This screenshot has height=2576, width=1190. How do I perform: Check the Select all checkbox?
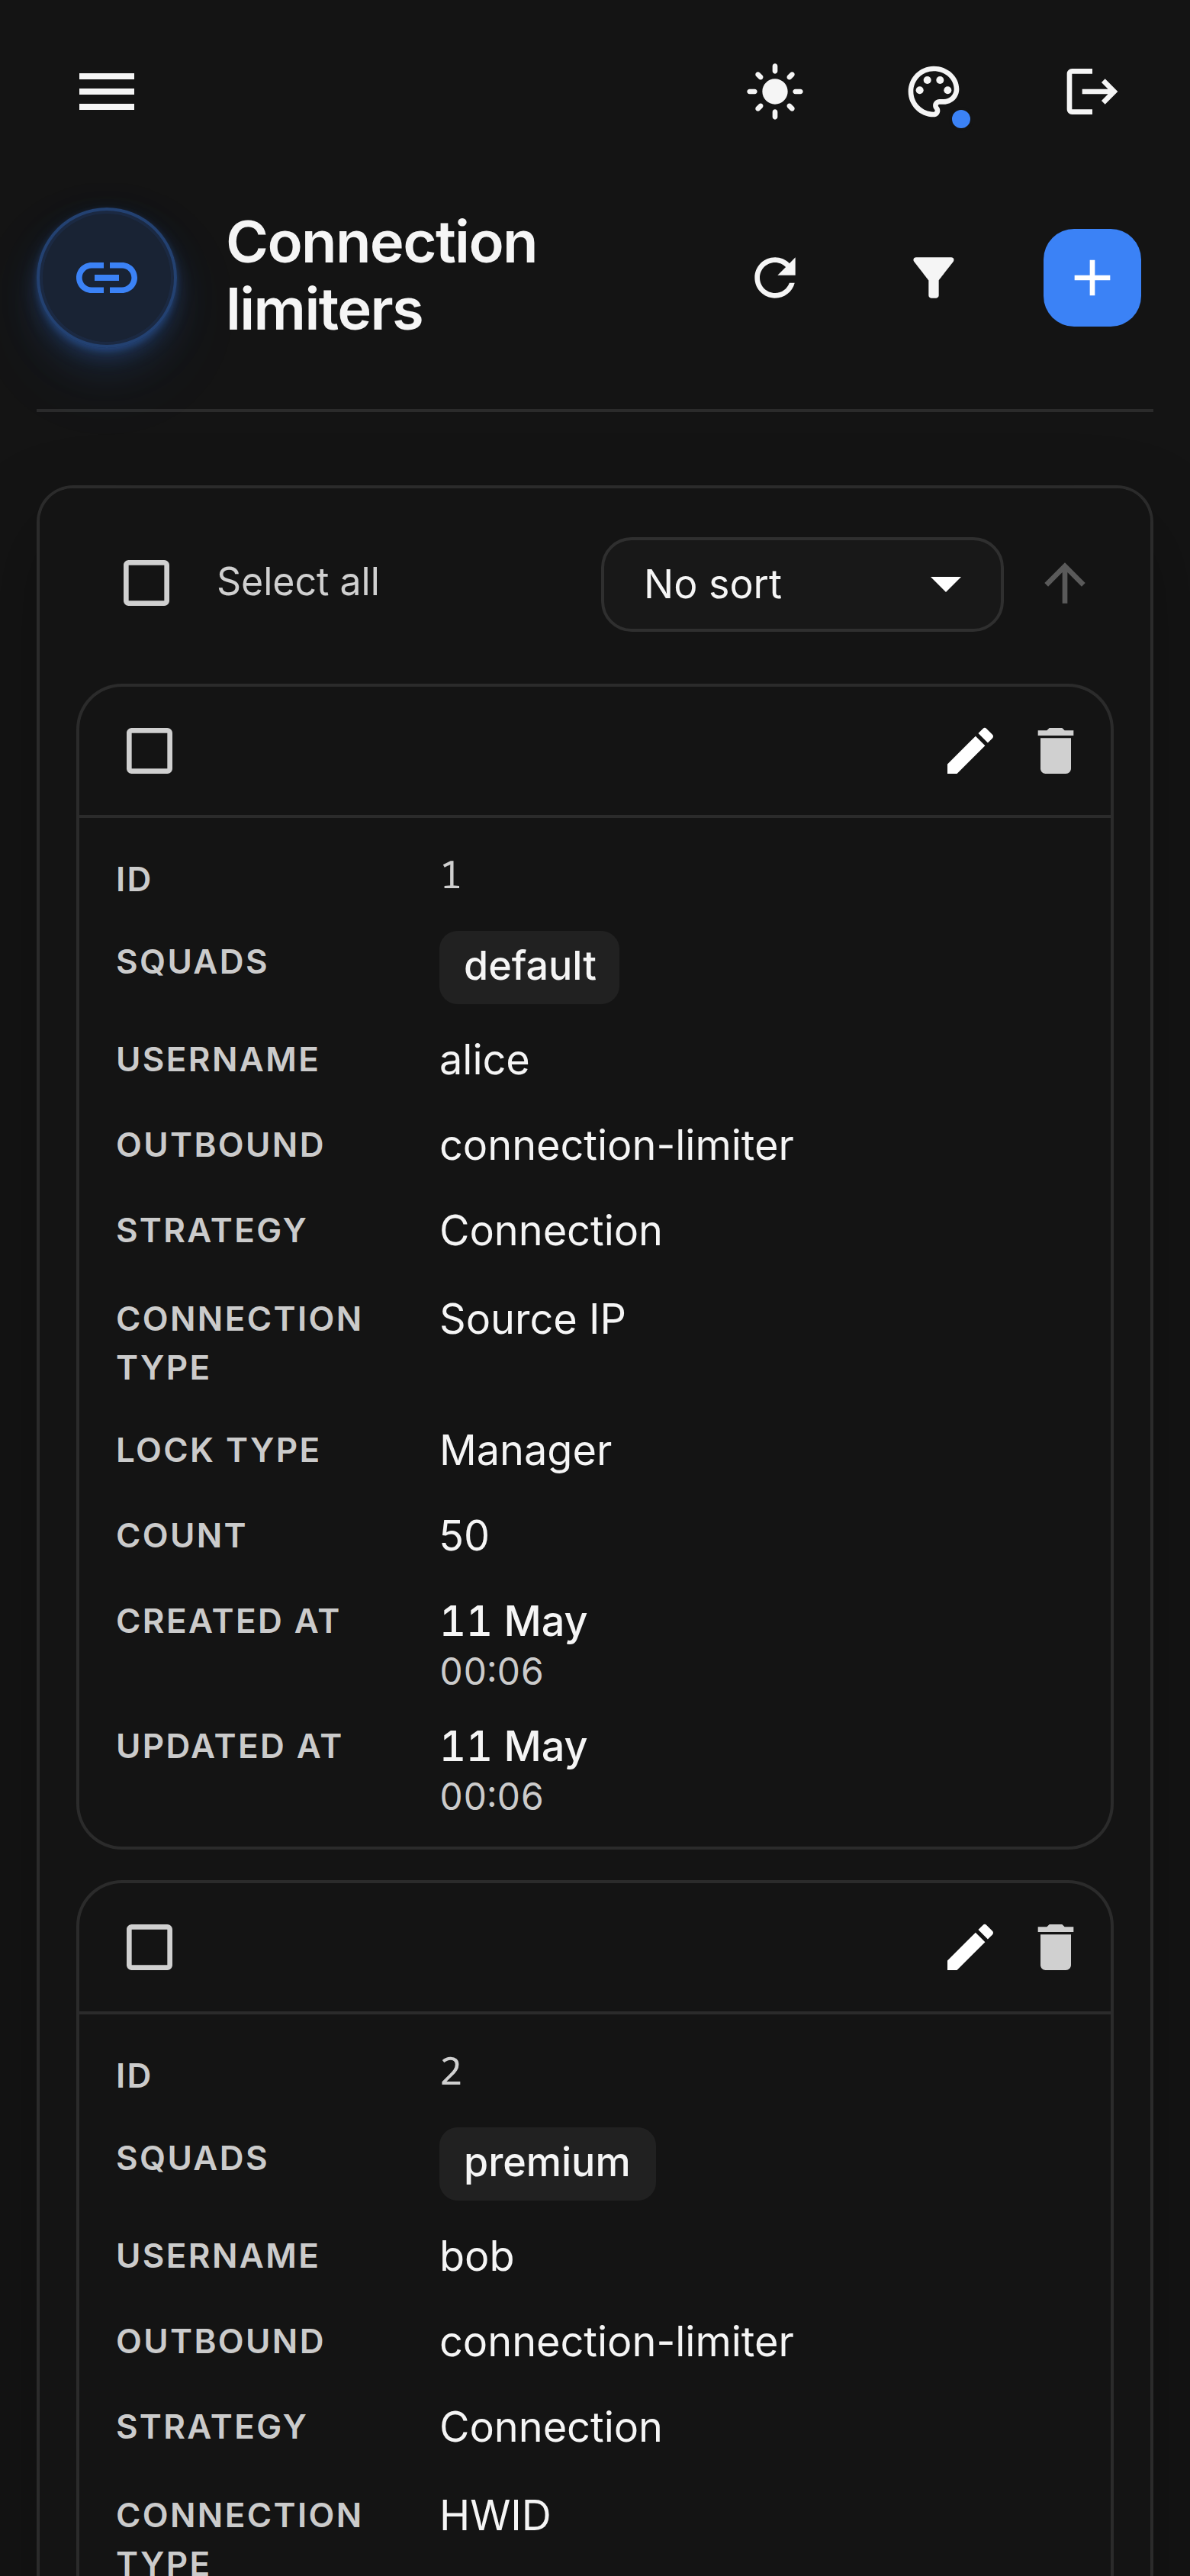click(x=146, y=583)
